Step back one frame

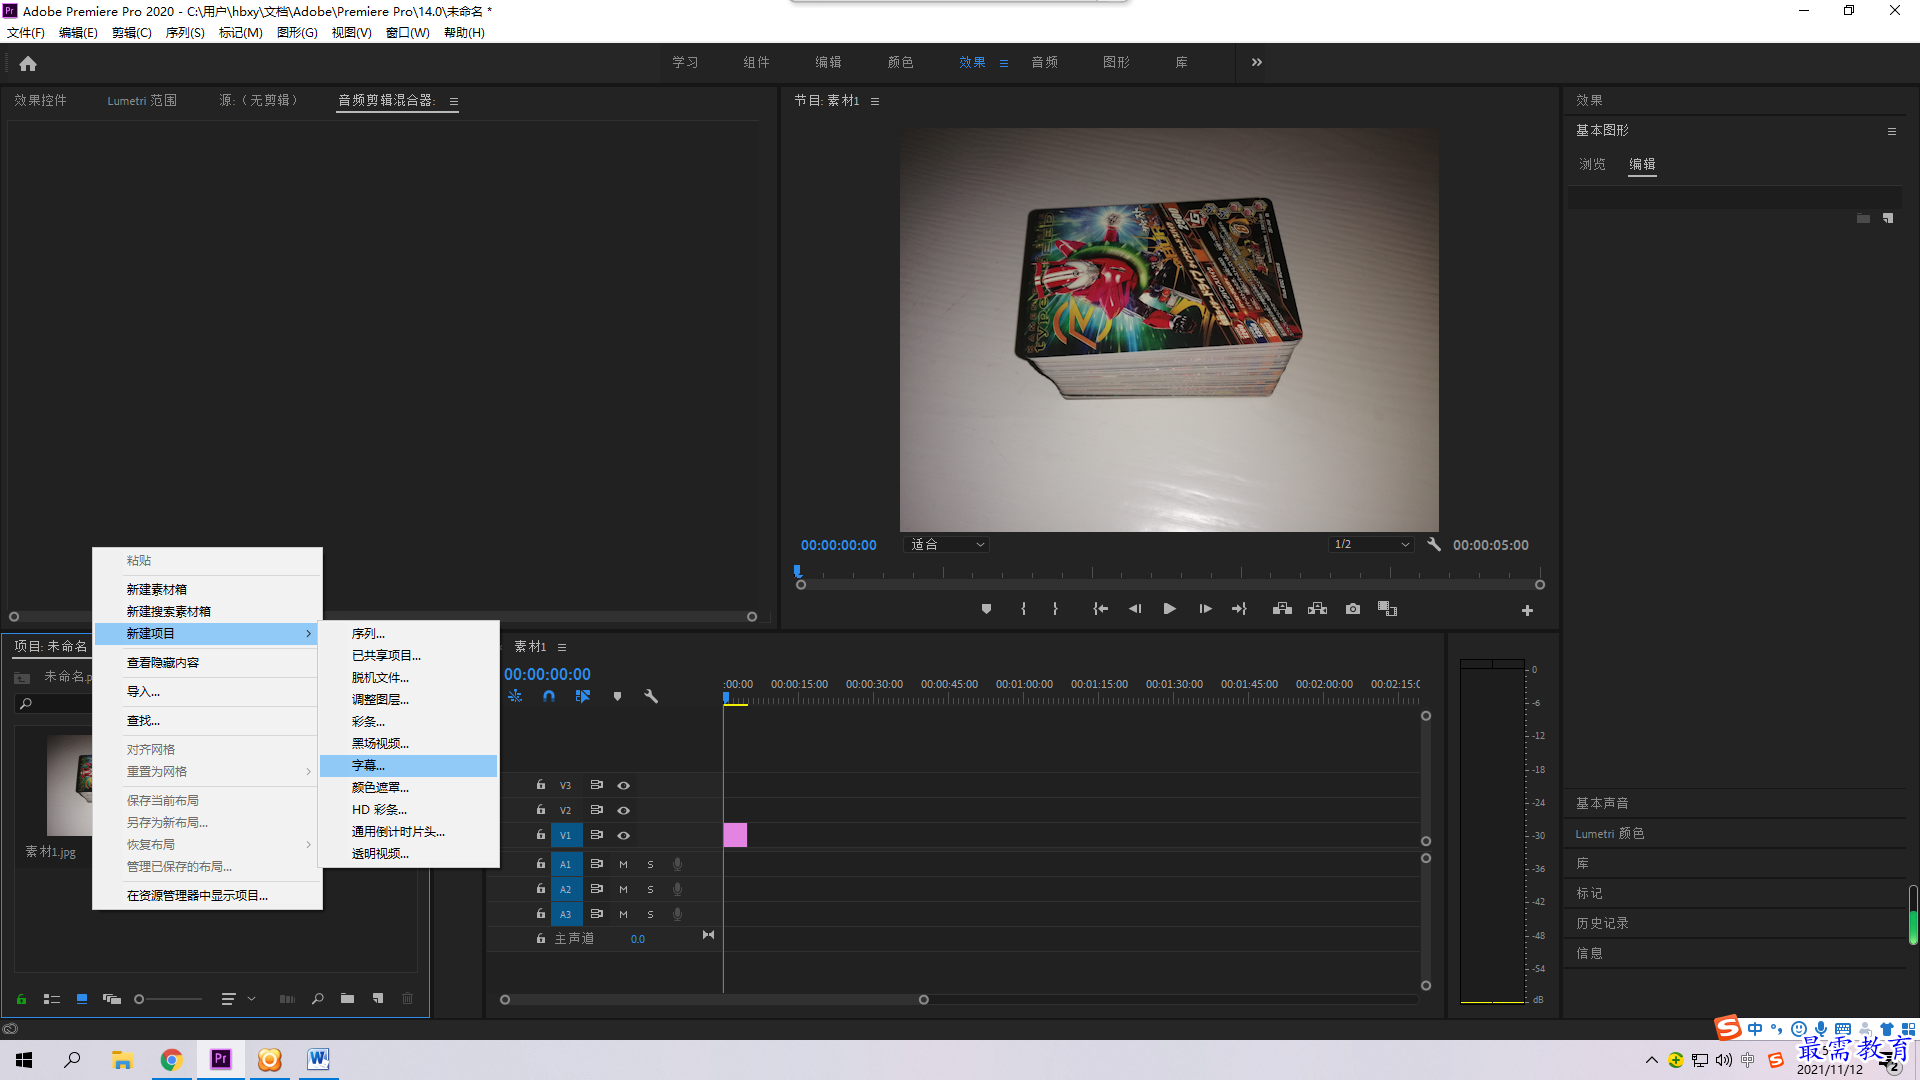[x=1135, y=609]
